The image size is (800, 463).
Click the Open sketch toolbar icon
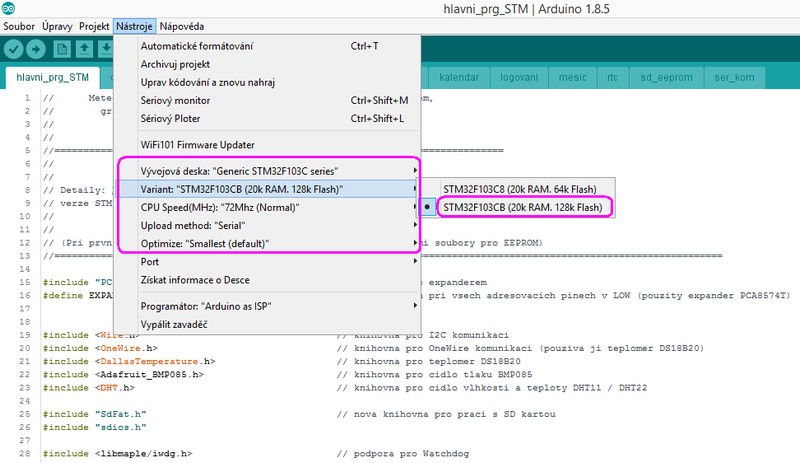pyautogui.click(x=84, y=50)
